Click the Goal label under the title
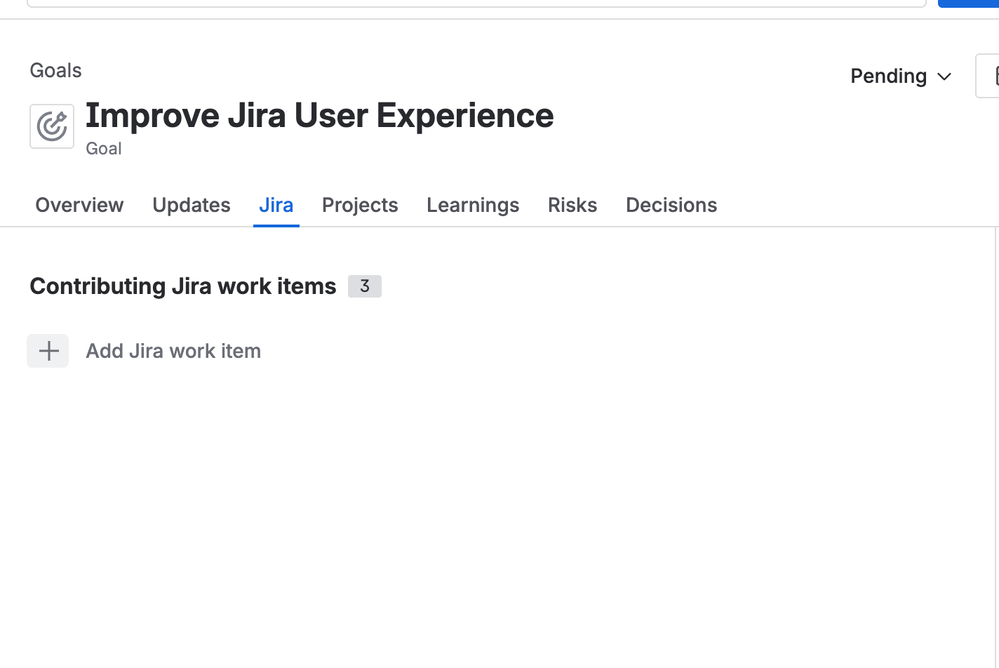999x668 pixels. click(104, 149)
